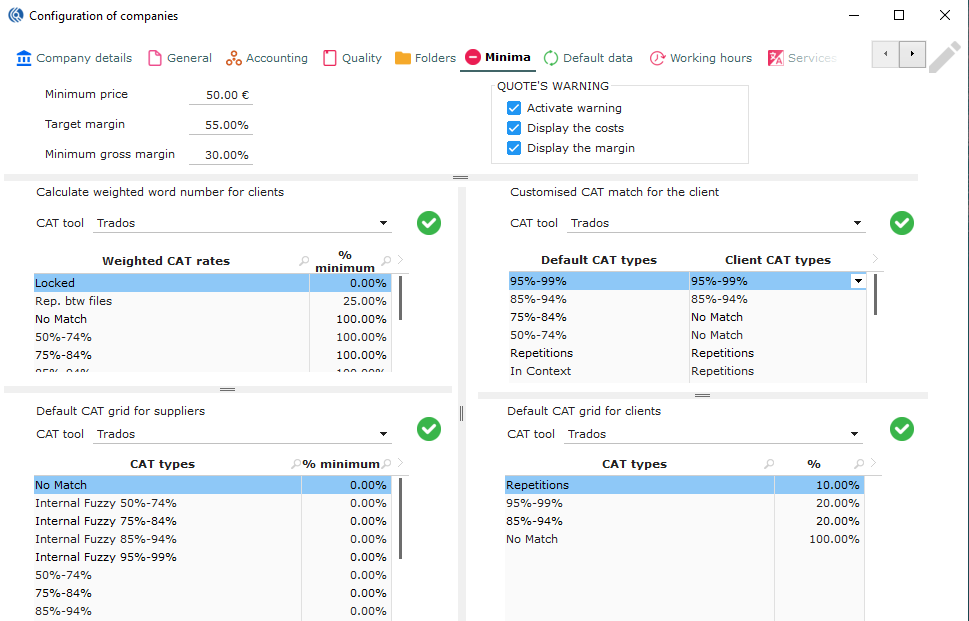Click green checkmark beside weighted word CAT tool
Screen dimensions: 969x621
(x=429, y=223)
